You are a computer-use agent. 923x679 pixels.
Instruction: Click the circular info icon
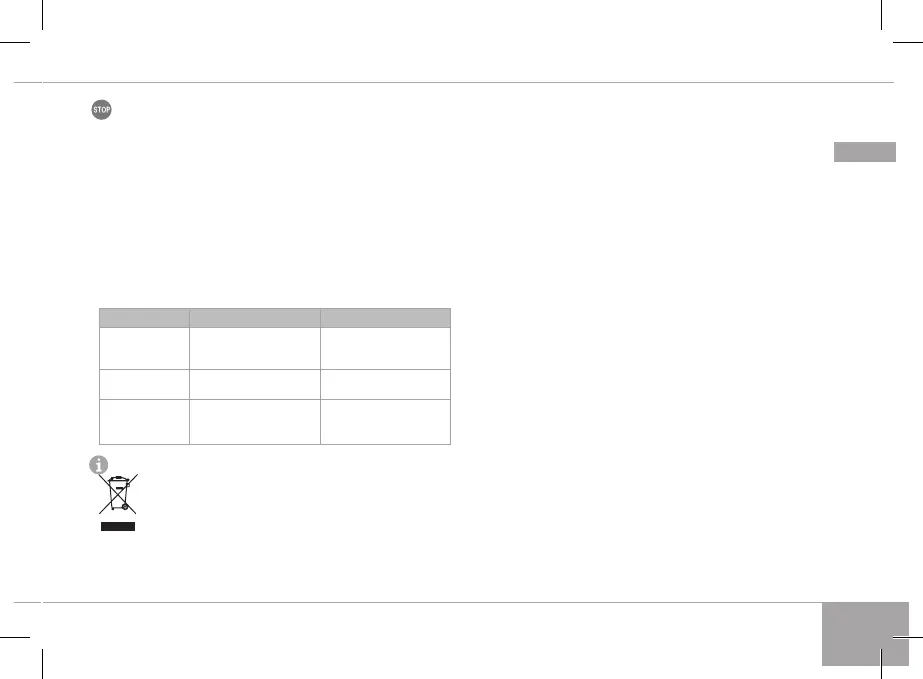tap(99, 464)
